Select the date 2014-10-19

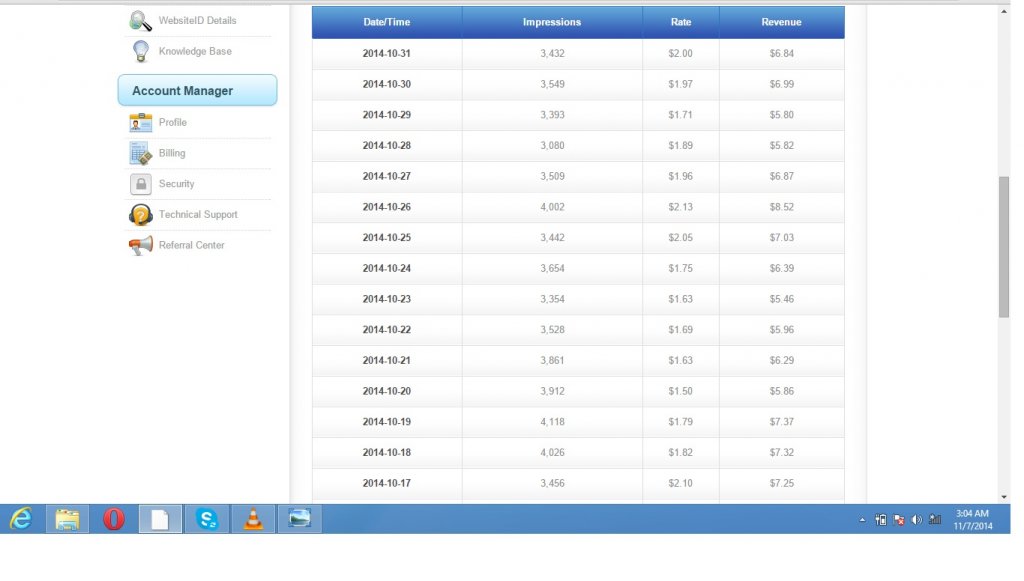pyautogui.click(x=387, y=422)
